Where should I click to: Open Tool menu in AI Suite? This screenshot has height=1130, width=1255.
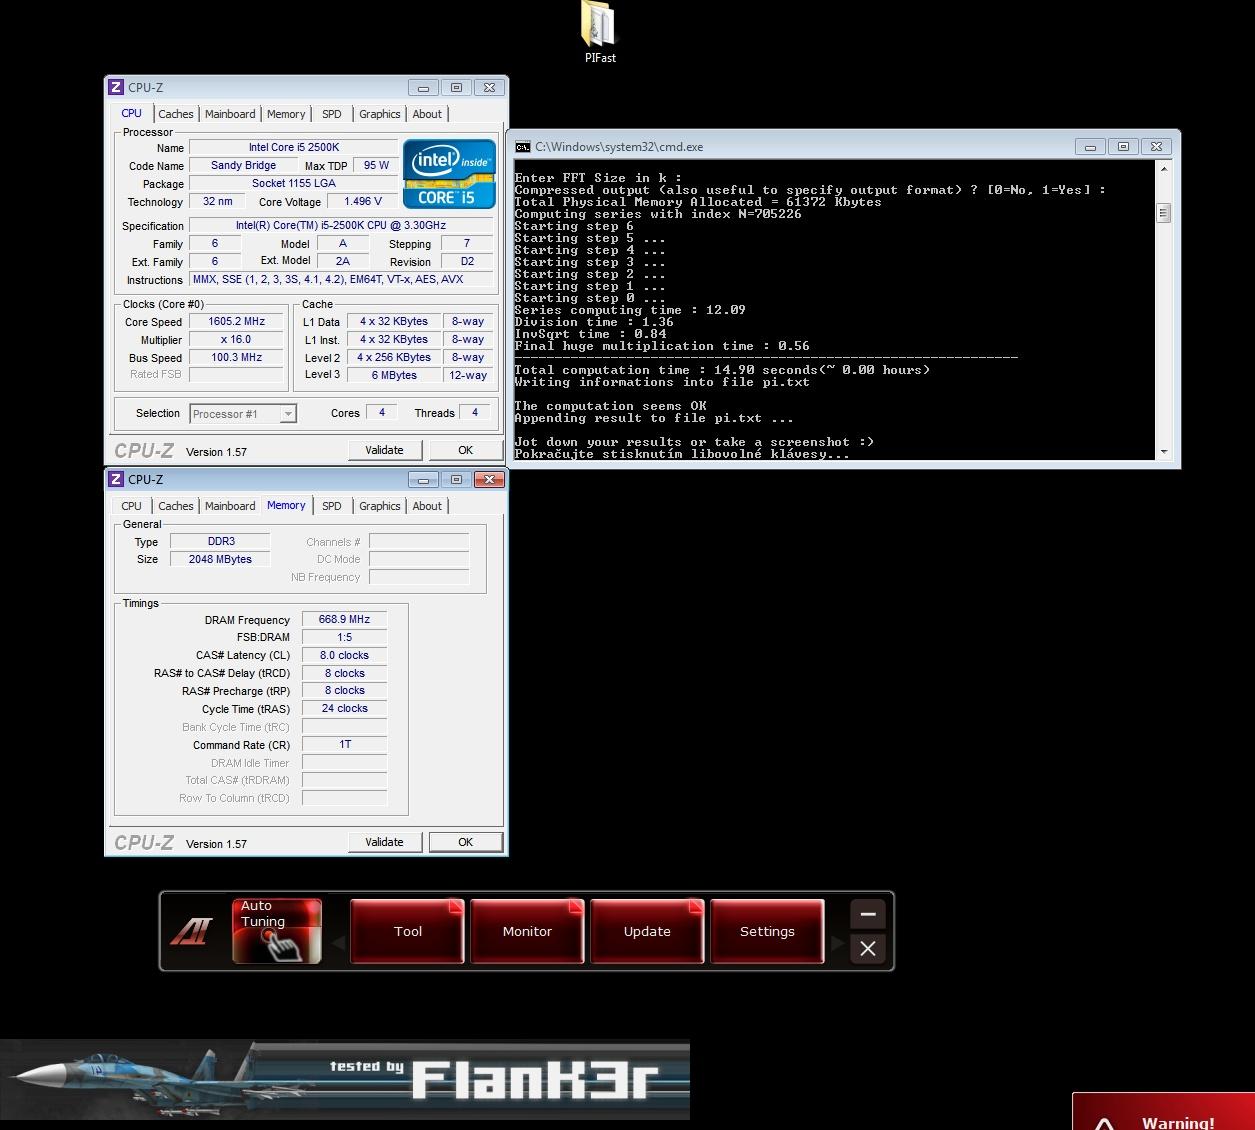407,931
